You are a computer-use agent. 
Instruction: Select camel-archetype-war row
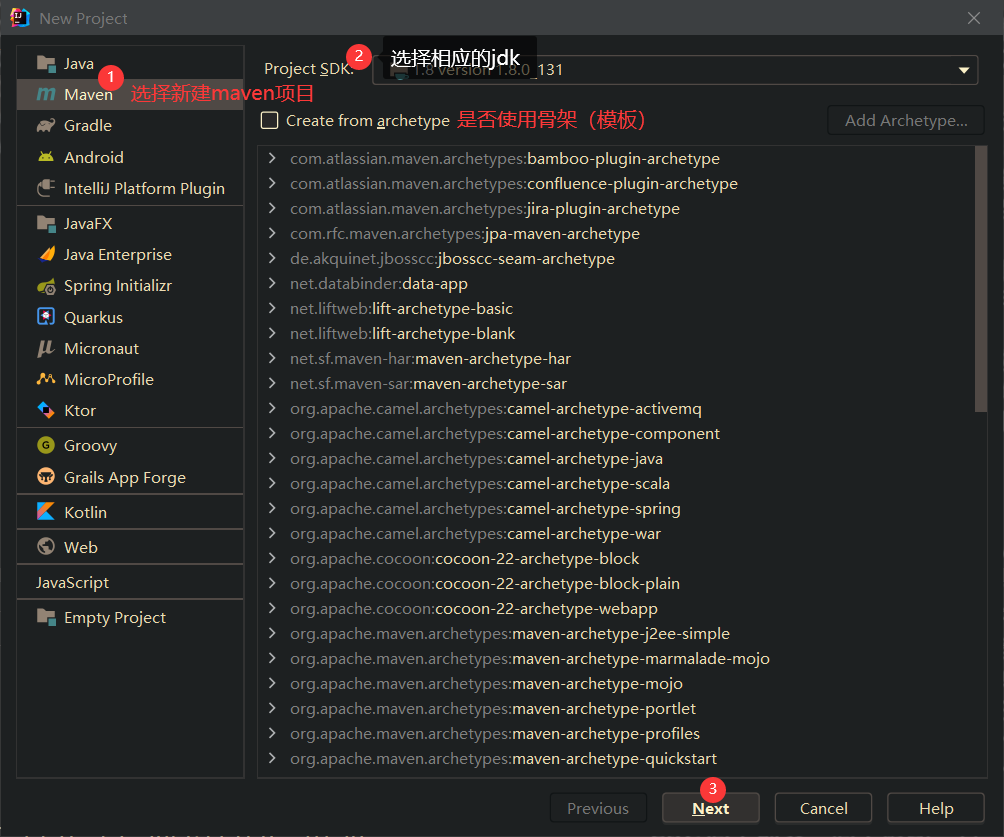point(616,533)
